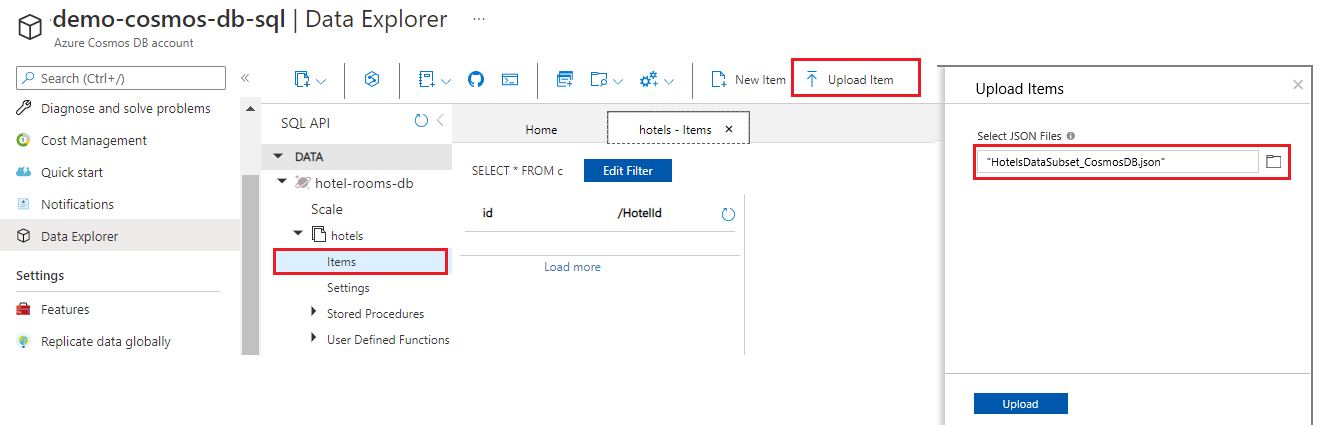Select Settings under hotels container
1324x427 pixels.
(x=348, y=288)
